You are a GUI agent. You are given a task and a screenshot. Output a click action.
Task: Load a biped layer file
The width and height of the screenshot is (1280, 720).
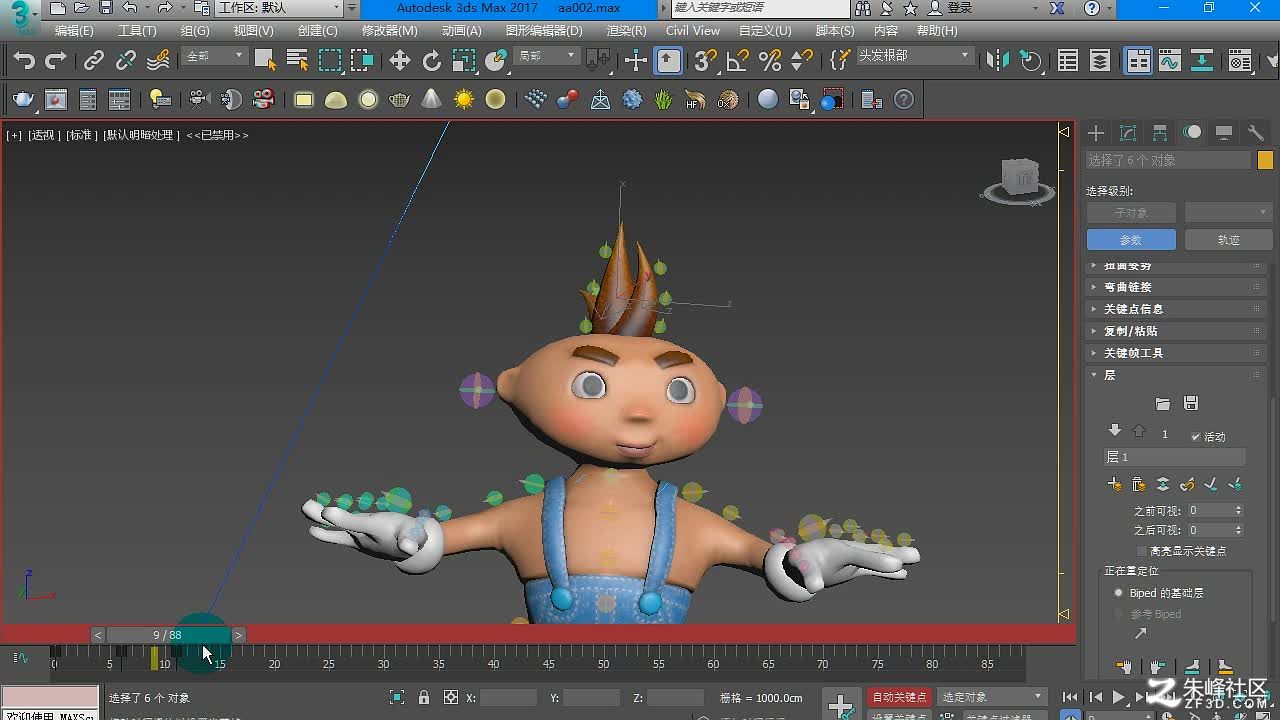(x=1162, y=403)
